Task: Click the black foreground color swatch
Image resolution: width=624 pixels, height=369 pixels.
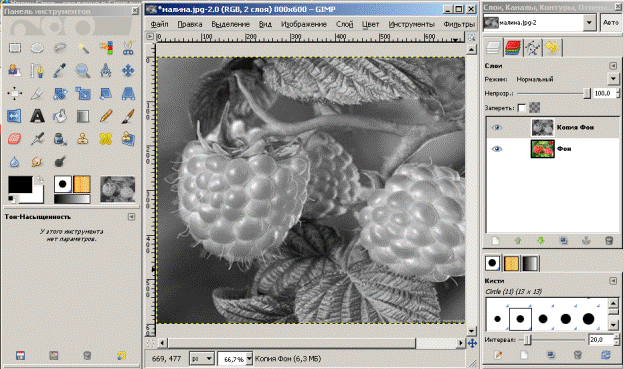Action: (20, 185)
